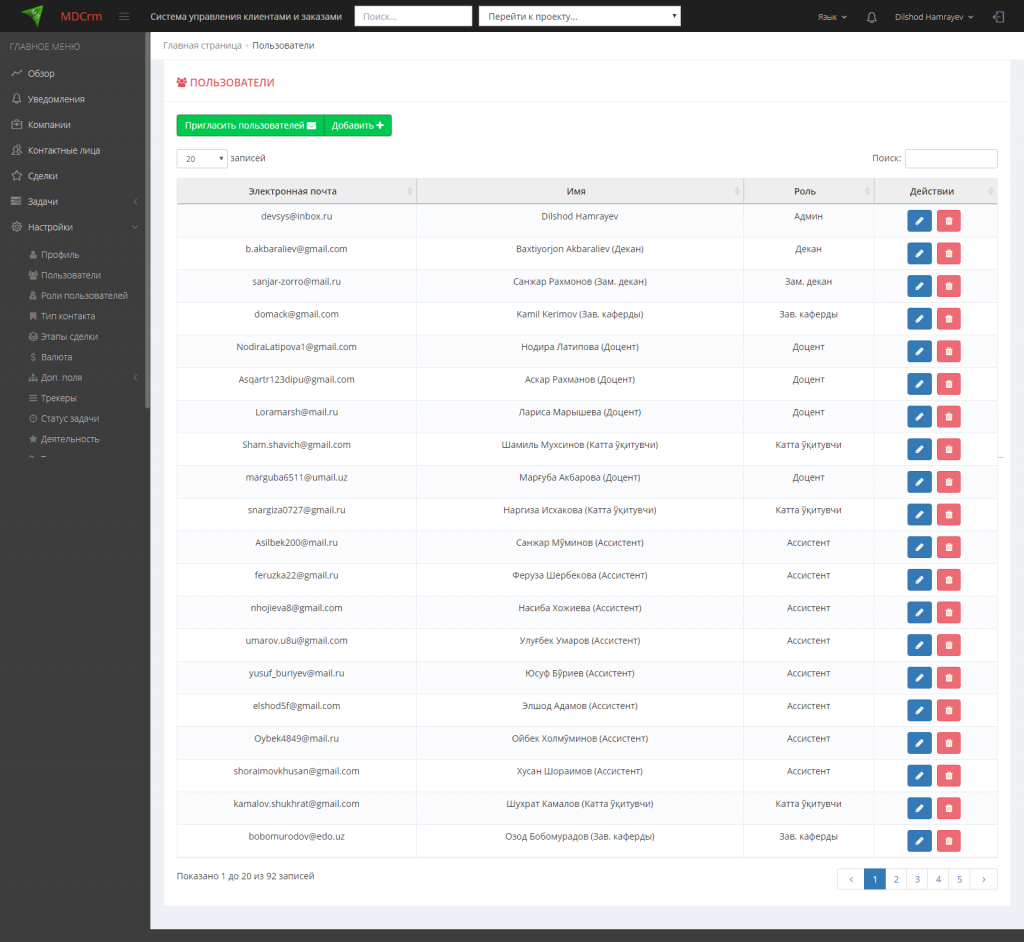The width and height of the screenshot is (1024, 942).
Task: Delete the bobomurodov@edo.uz user row
Action: click(948, 841)
